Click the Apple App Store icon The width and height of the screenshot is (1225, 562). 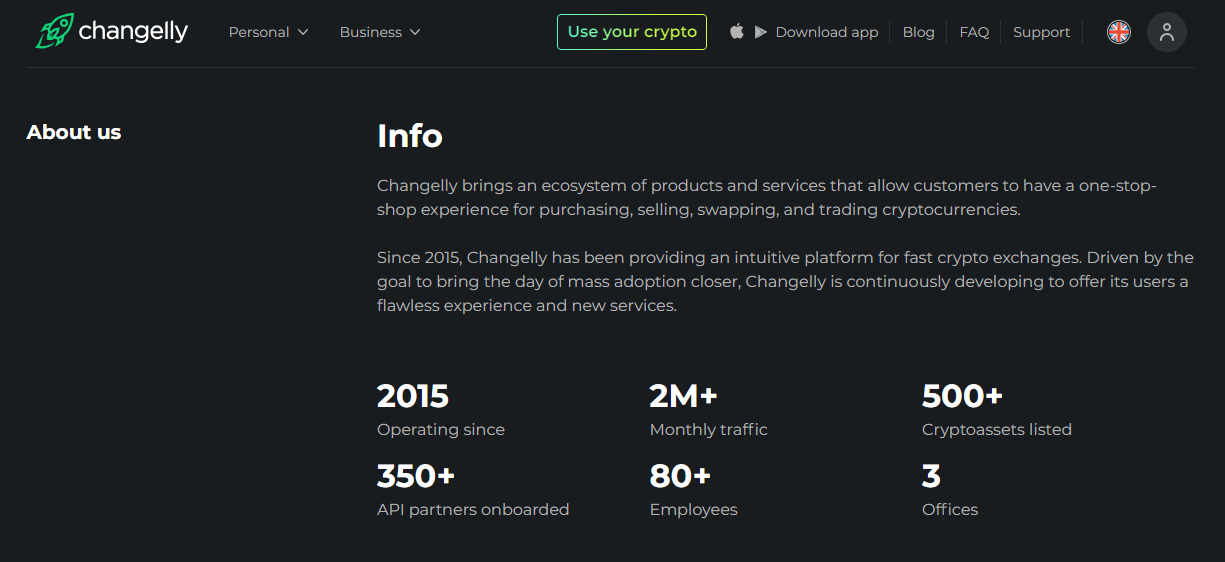[x=737, y=32]
